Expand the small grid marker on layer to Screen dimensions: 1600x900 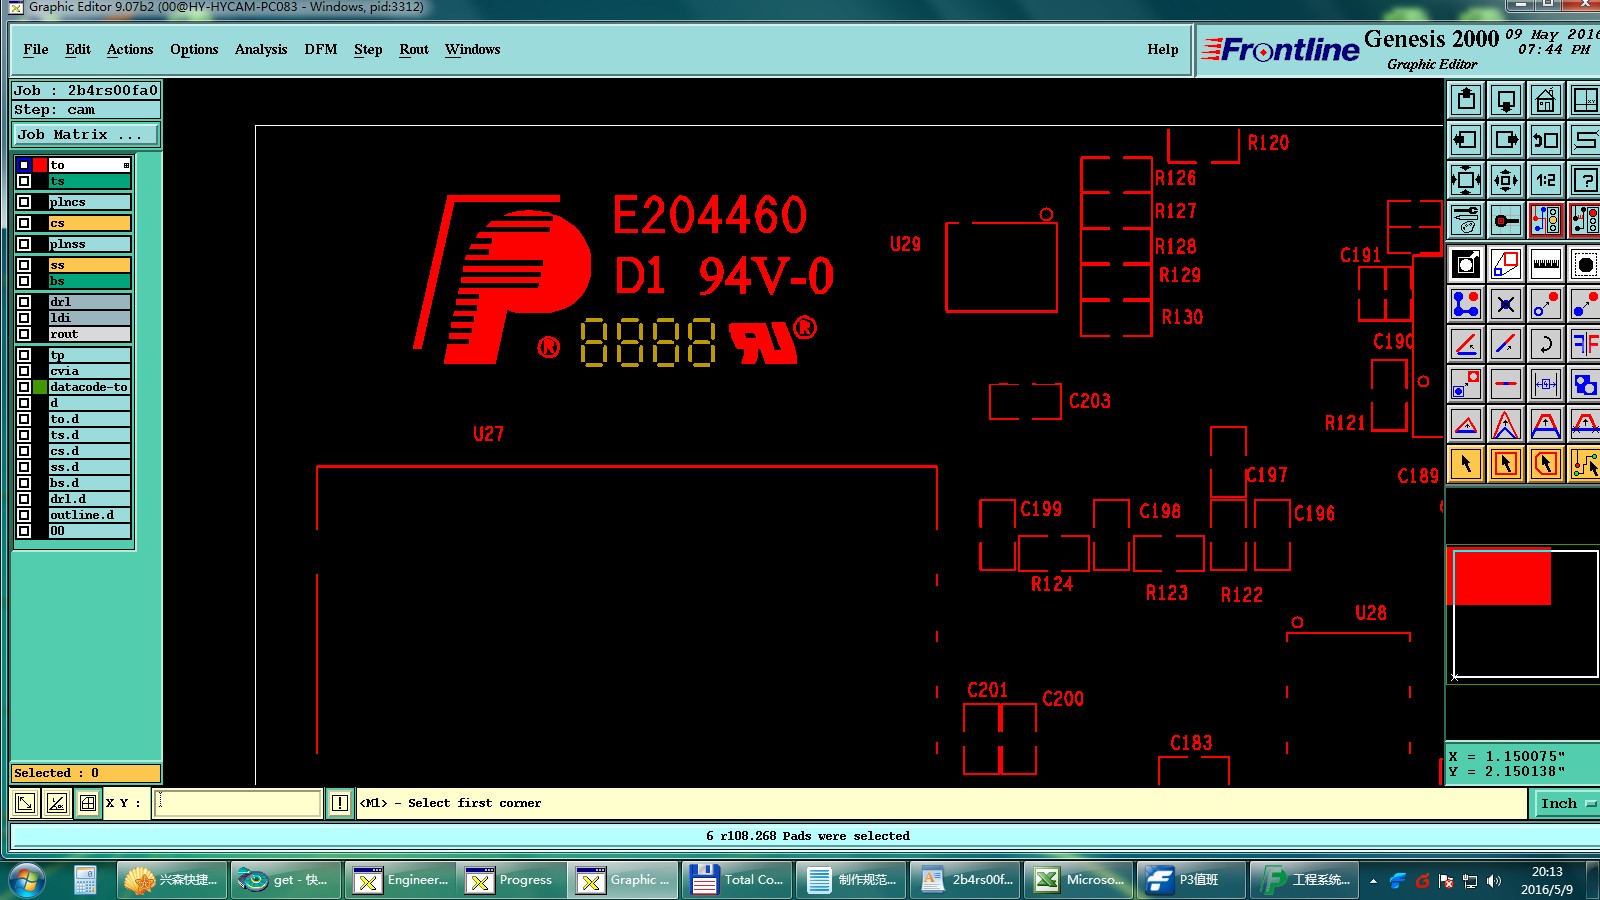click(126, 165)
